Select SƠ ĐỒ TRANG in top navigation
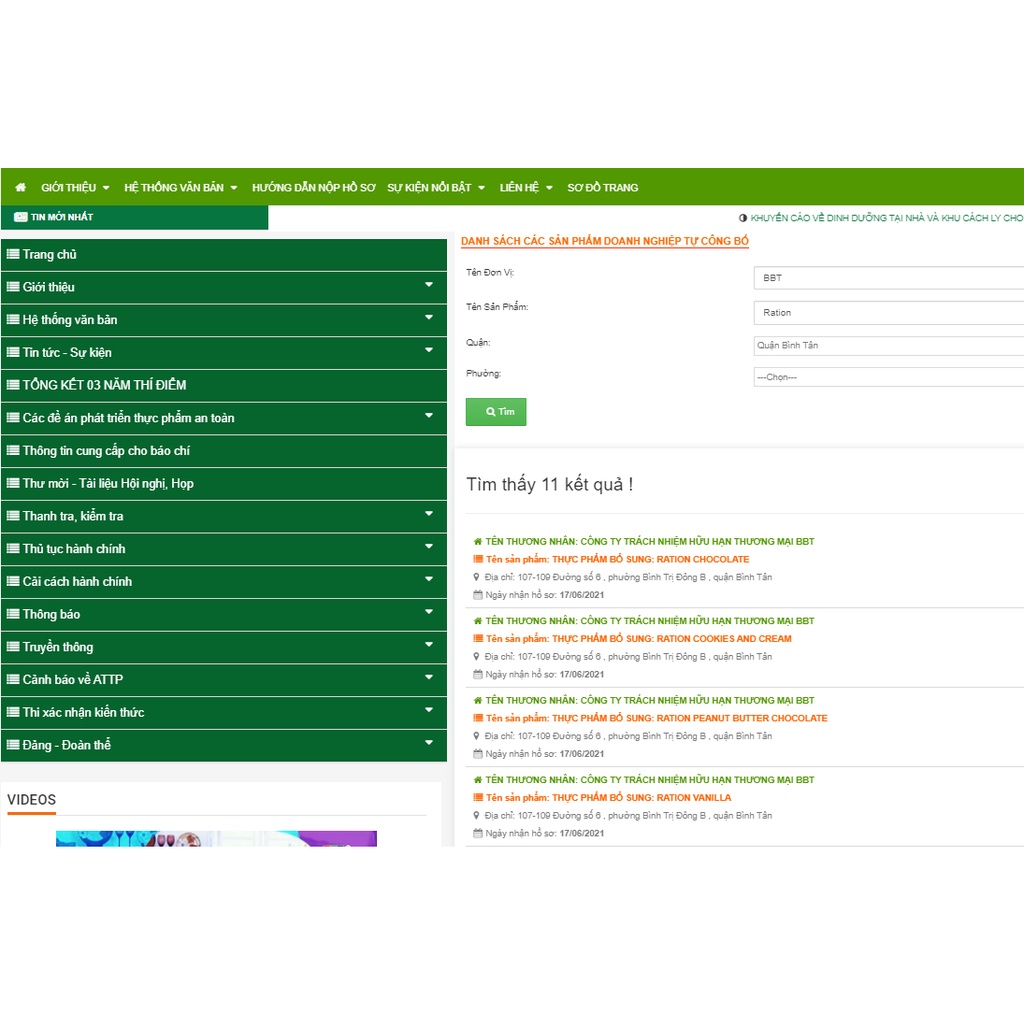1024x1024 pixels. coord(602,188)
